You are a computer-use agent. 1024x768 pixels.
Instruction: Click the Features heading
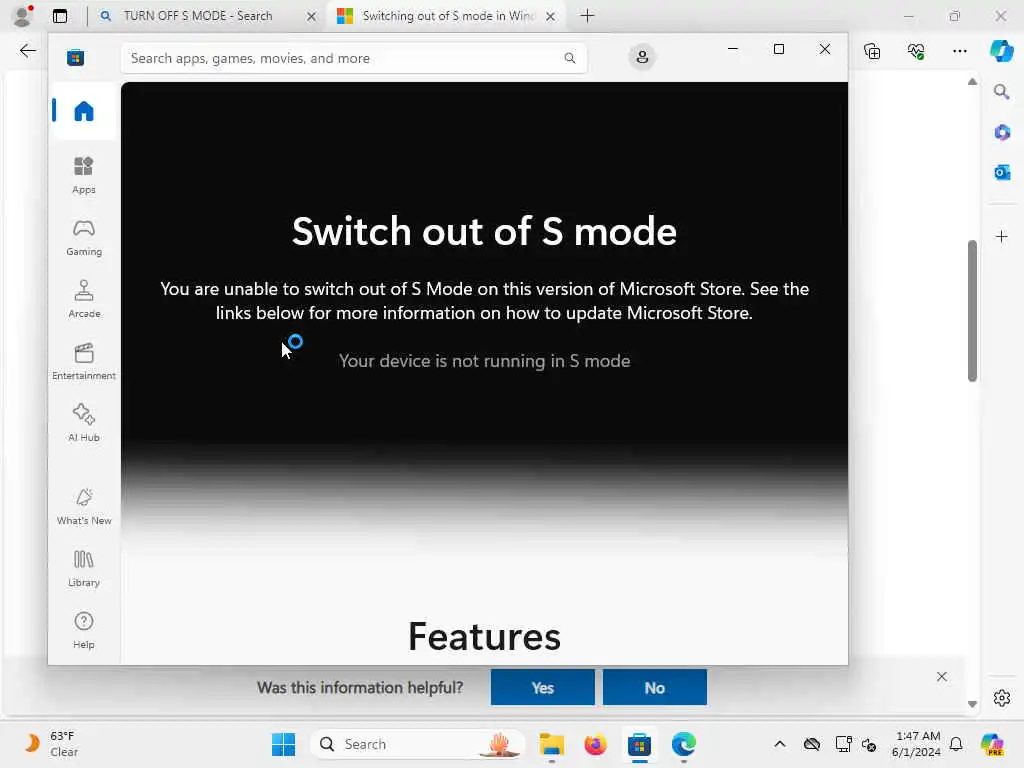tap(485, 637)
